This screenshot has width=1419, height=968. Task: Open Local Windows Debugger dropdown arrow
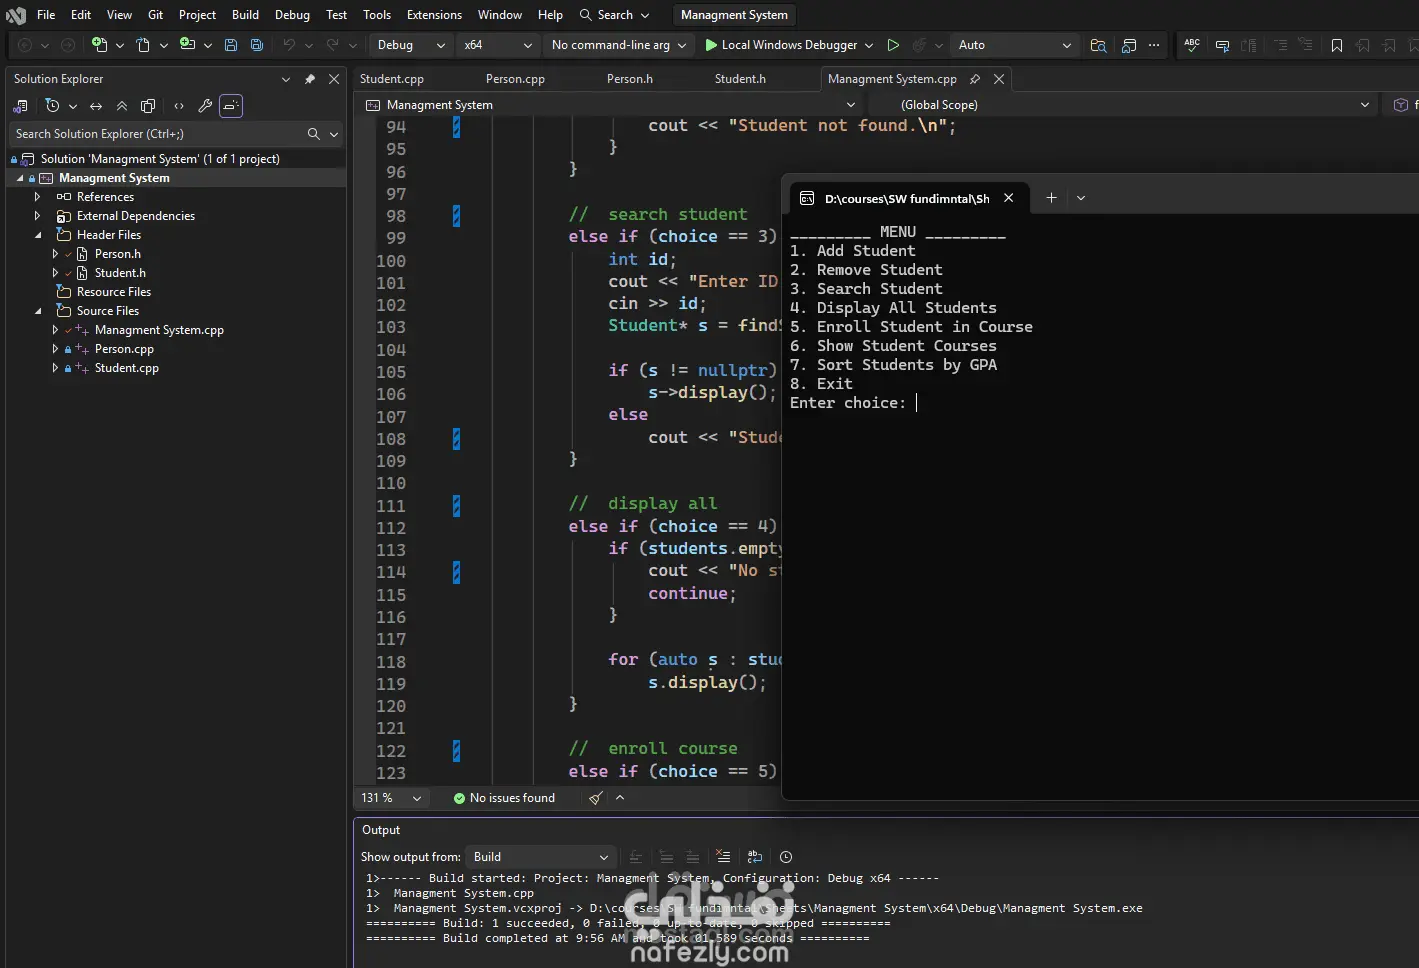point(869,45)
